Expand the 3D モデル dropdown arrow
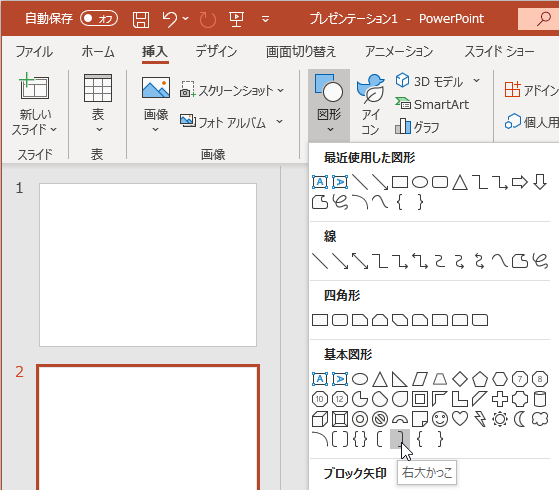The image size is (559, 490). click(x=477, y=81)
